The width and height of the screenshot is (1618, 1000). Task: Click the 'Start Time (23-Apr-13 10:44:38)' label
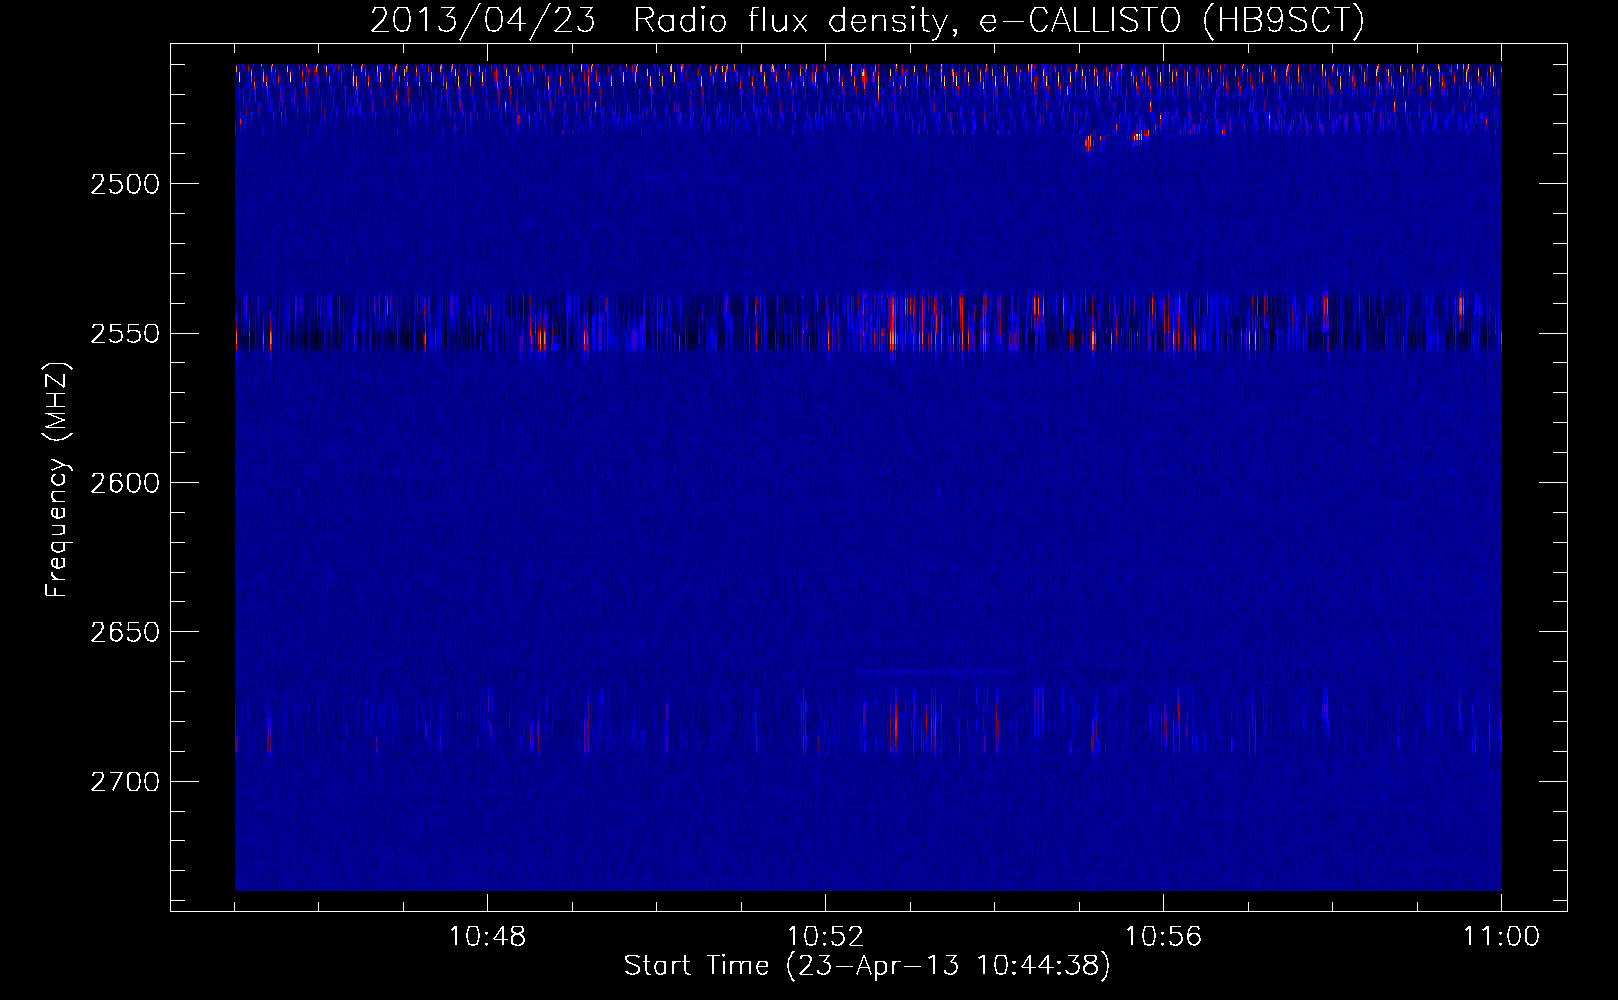tap(867, 966)
